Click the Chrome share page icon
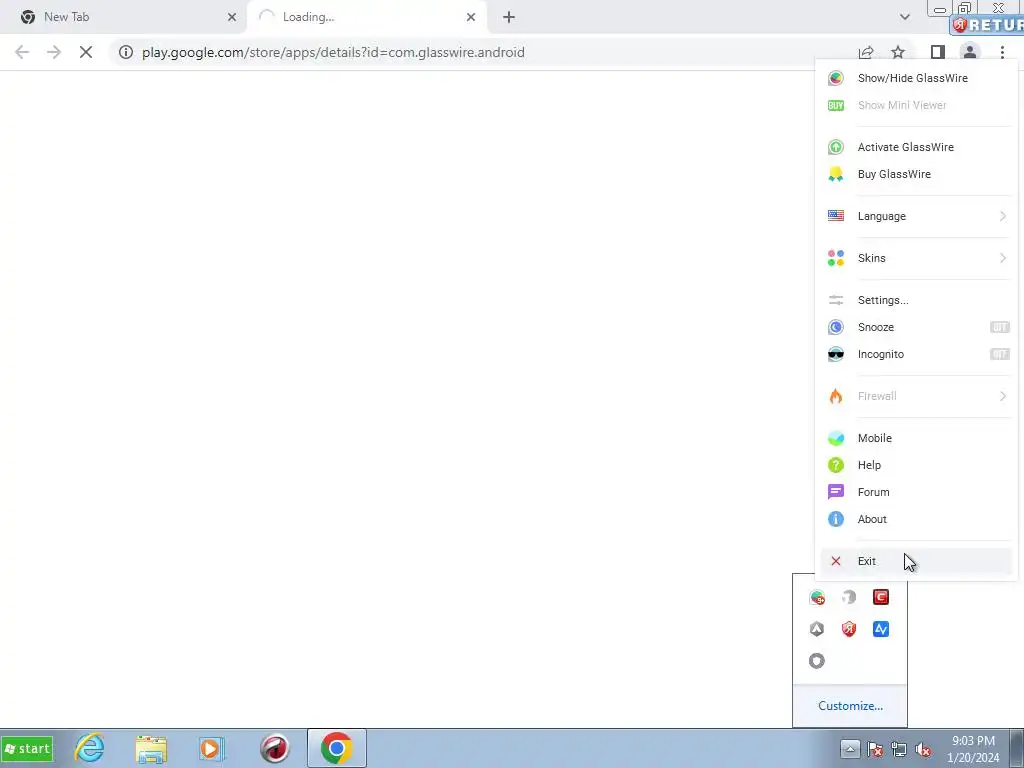The image size is (1024, 768). pos(866,52)
